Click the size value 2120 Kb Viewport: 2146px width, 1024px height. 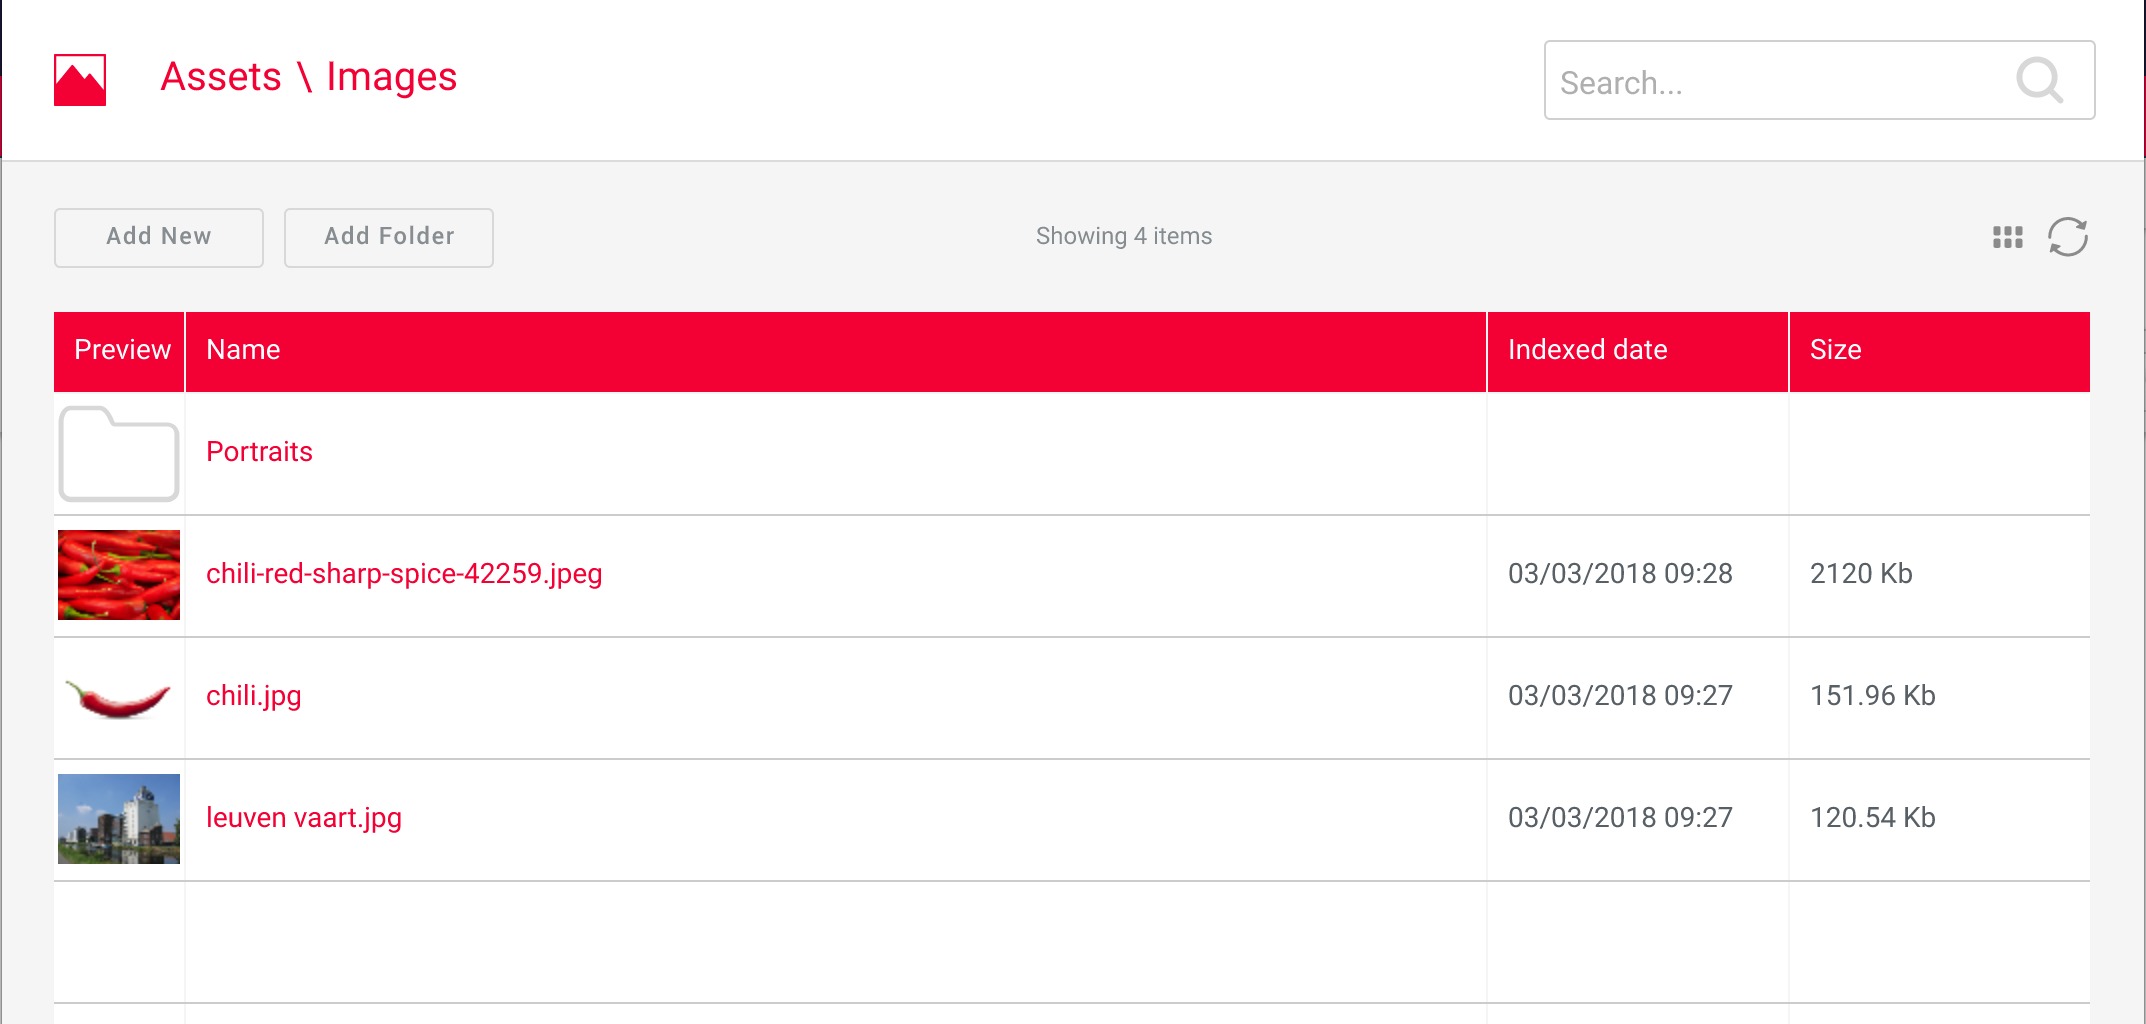click(1861, 574)
